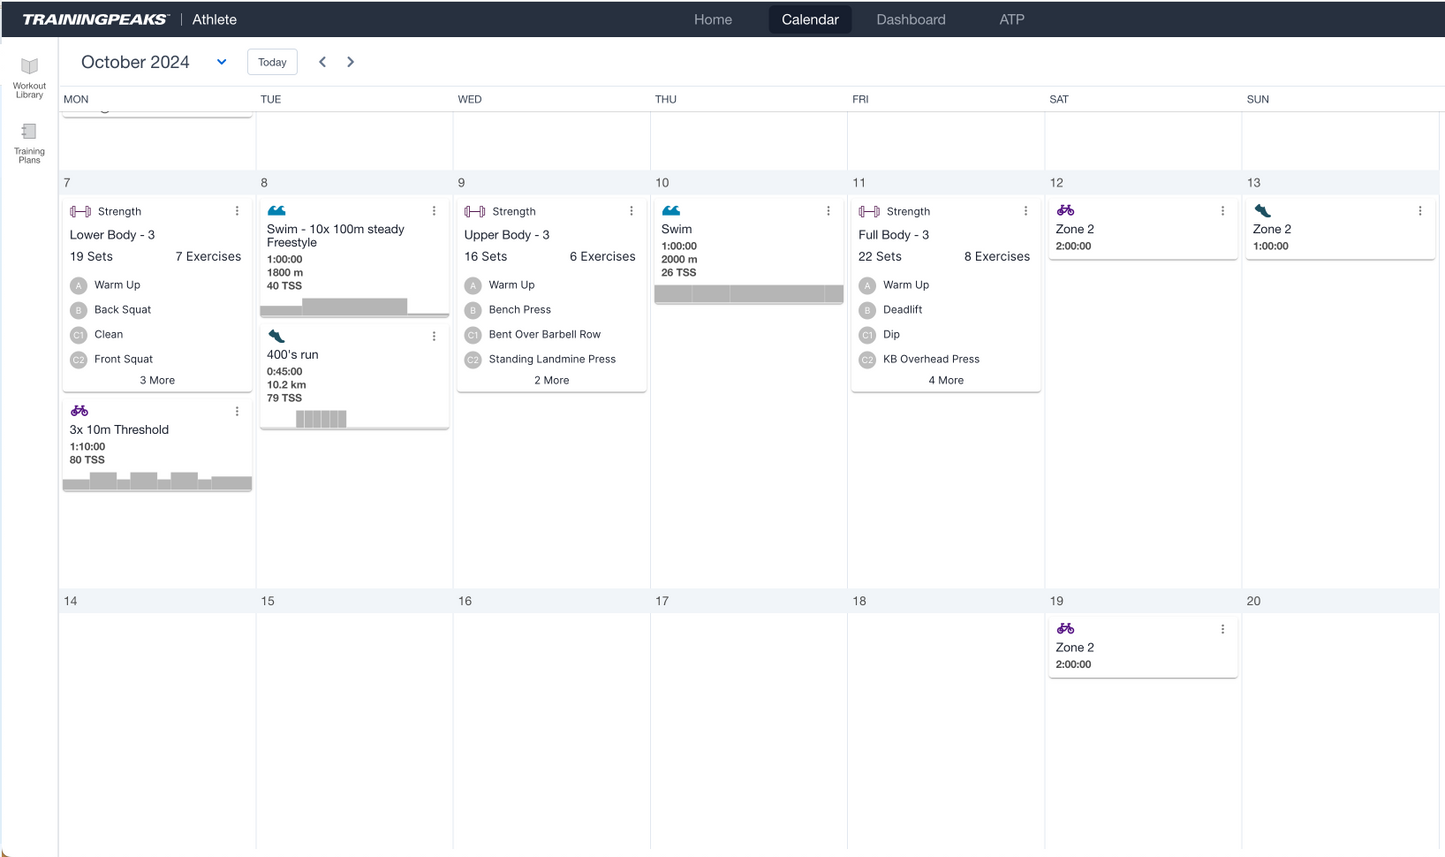
Task: Click the 3x 10m Threshold workout intensity graph
Action: tap(157, 481)
